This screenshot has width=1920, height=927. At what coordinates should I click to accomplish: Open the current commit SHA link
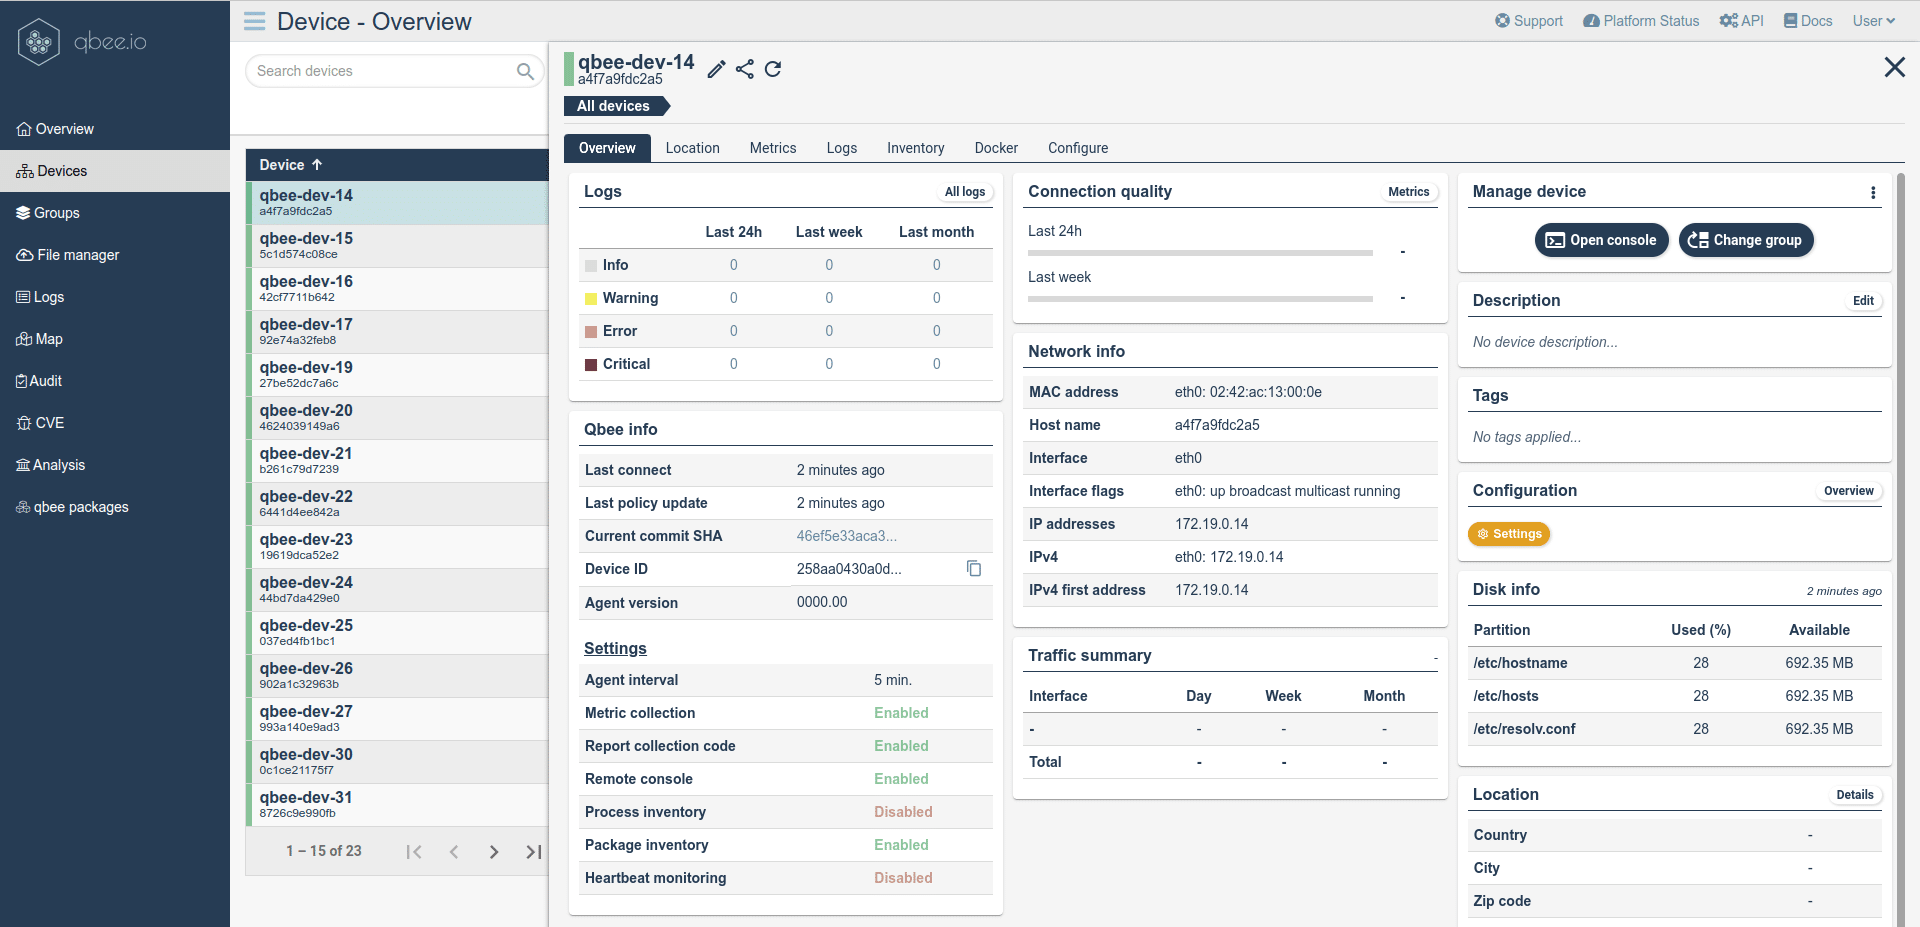846,536
